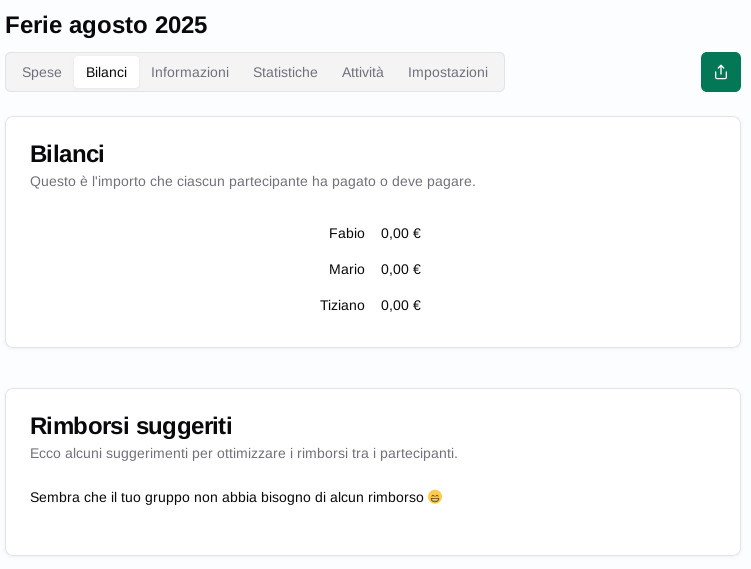Click the Bilanci card heading

click(67, 154)
